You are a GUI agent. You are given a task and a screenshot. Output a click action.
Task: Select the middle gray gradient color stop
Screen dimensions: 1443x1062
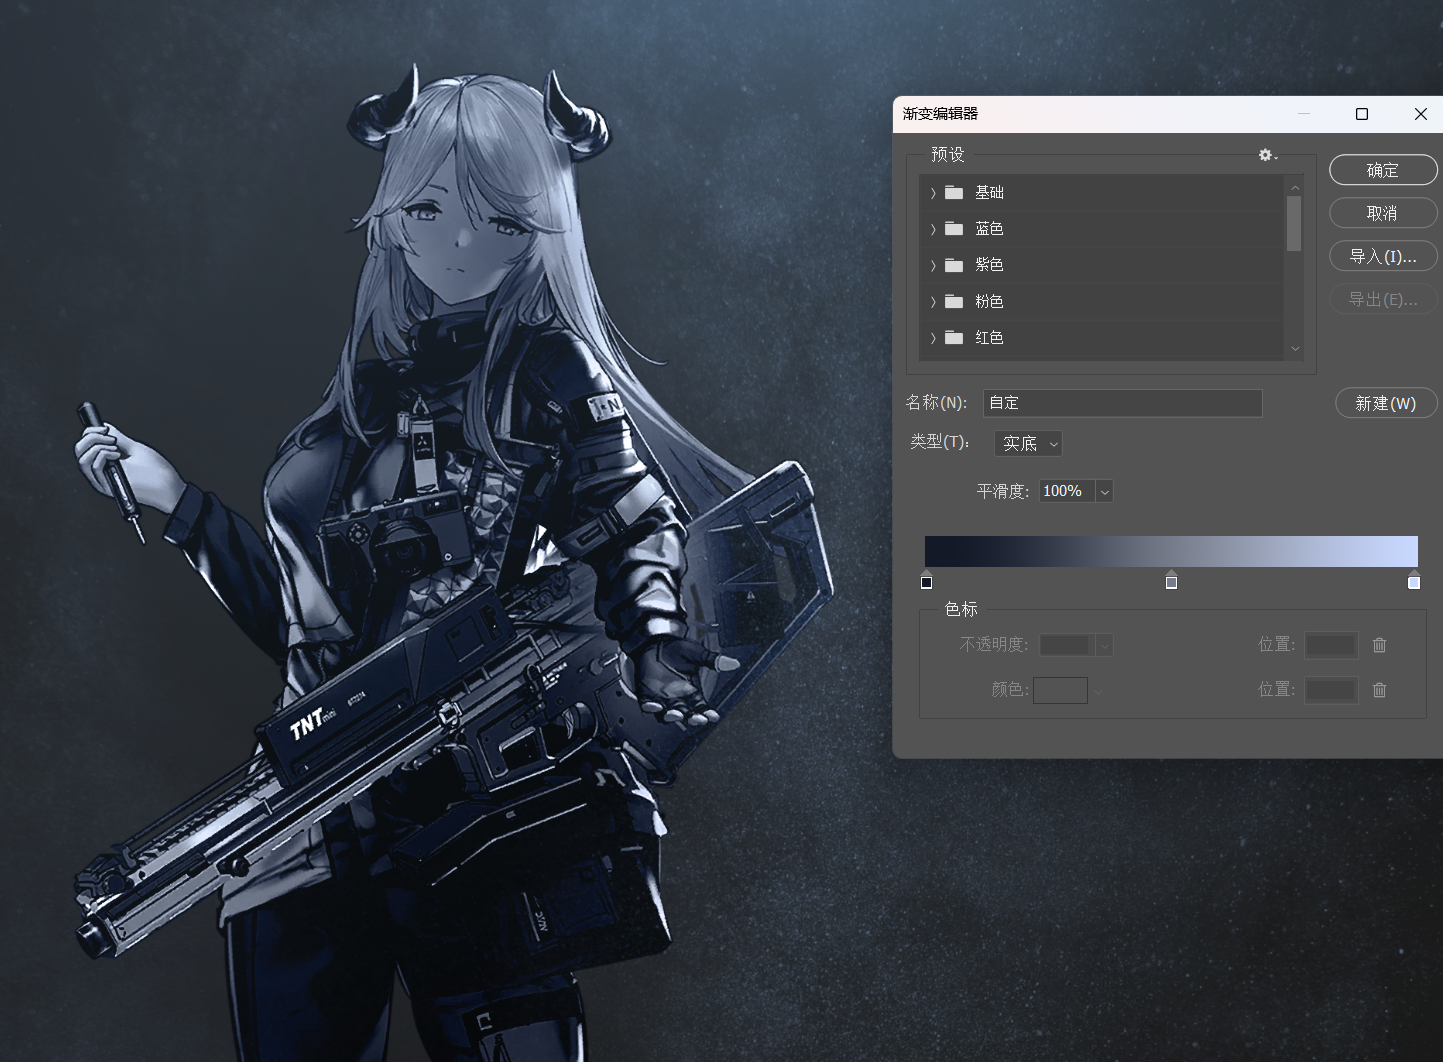[1171, 580]
